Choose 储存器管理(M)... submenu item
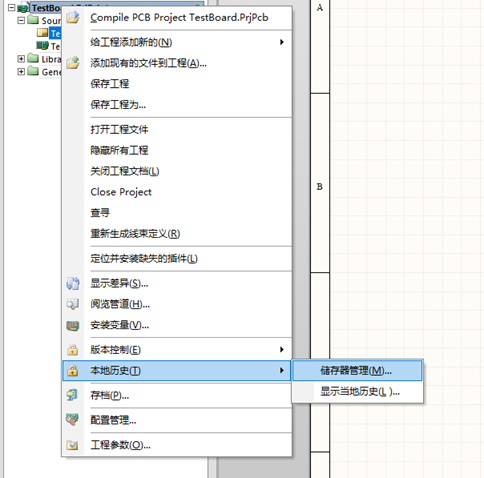Viewport: 484px width, 478px height. point(357,370)
